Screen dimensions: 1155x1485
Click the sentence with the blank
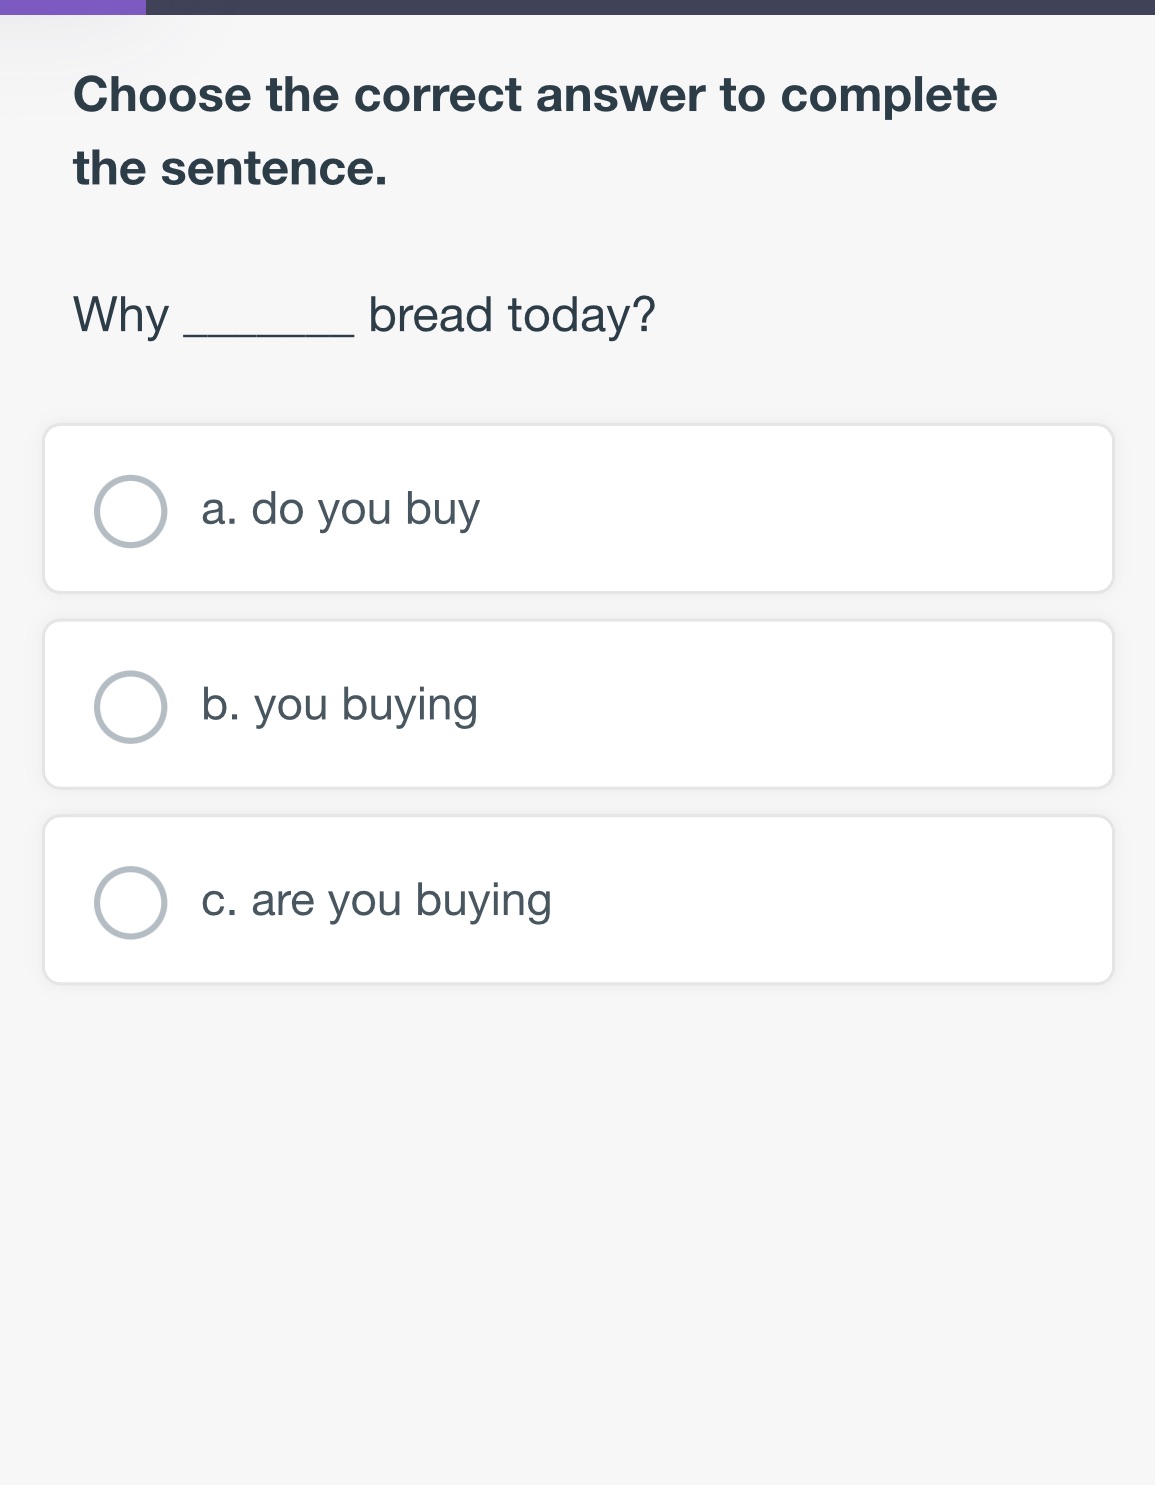(x=363, y=313)
